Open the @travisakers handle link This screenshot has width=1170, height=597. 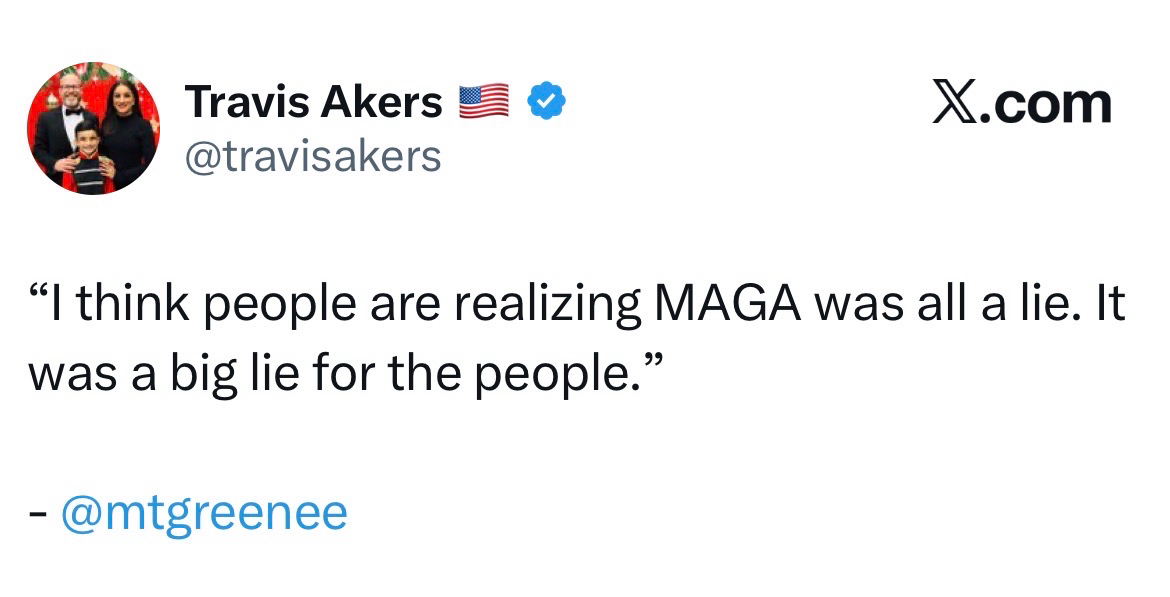[x=313, y=155]
